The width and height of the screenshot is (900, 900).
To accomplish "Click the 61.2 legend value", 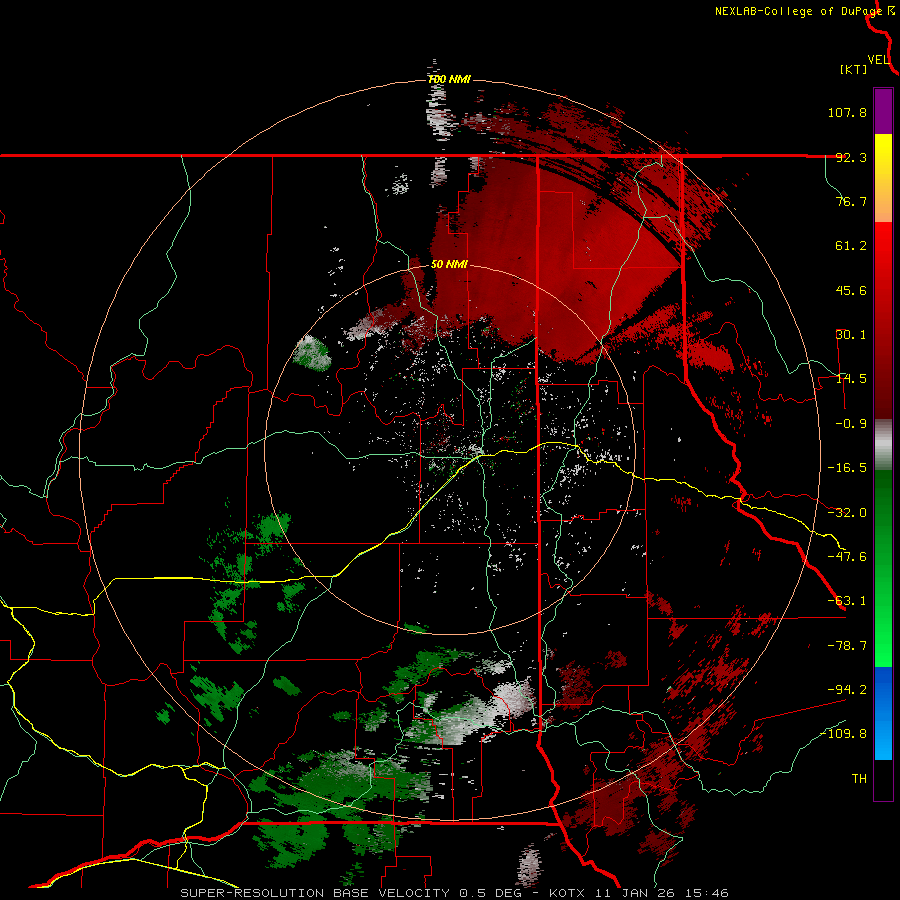I will click(851, 246).
